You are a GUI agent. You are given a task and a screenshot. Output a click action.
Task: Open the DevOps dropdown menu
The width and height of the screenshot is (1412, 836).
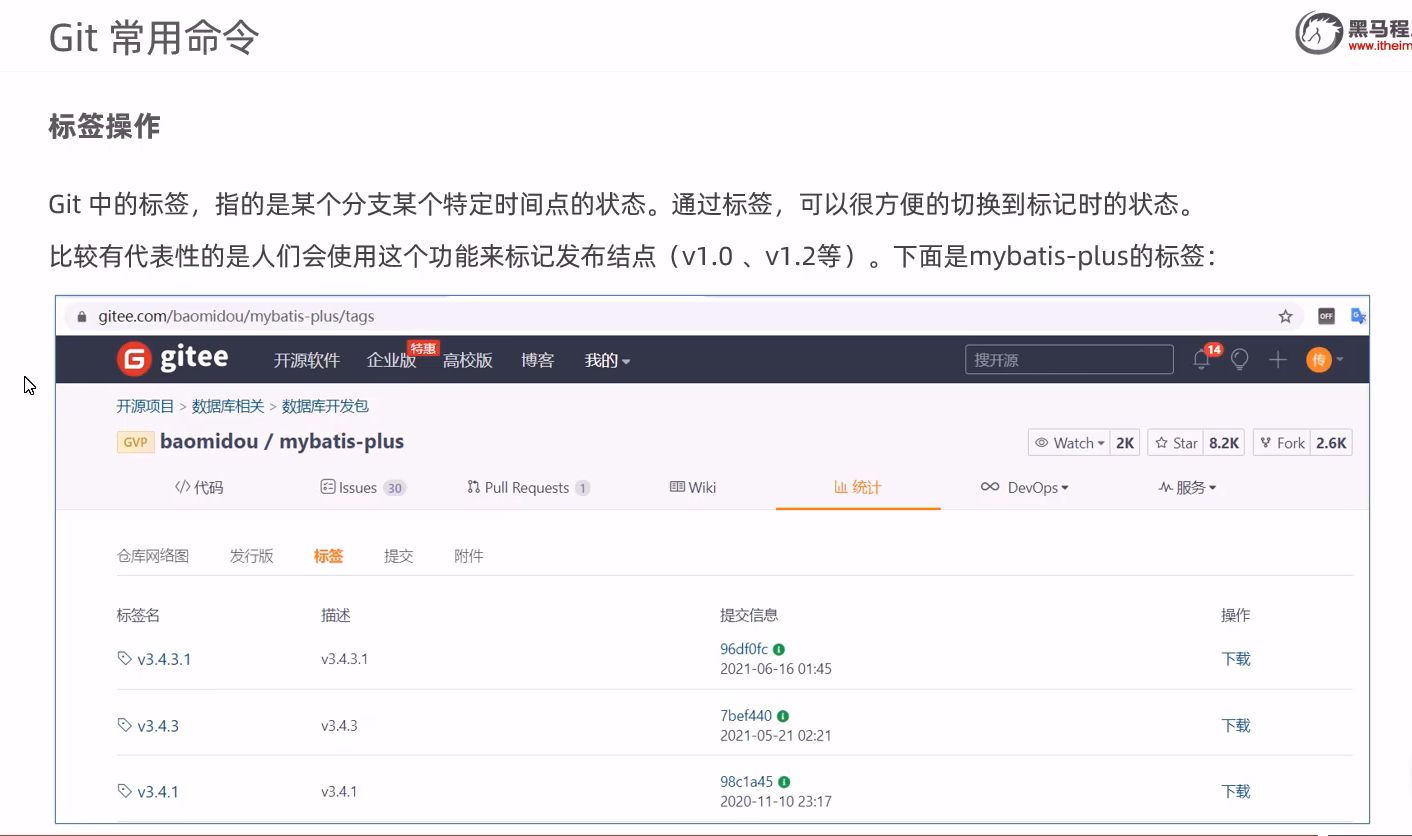point(1025,487)
